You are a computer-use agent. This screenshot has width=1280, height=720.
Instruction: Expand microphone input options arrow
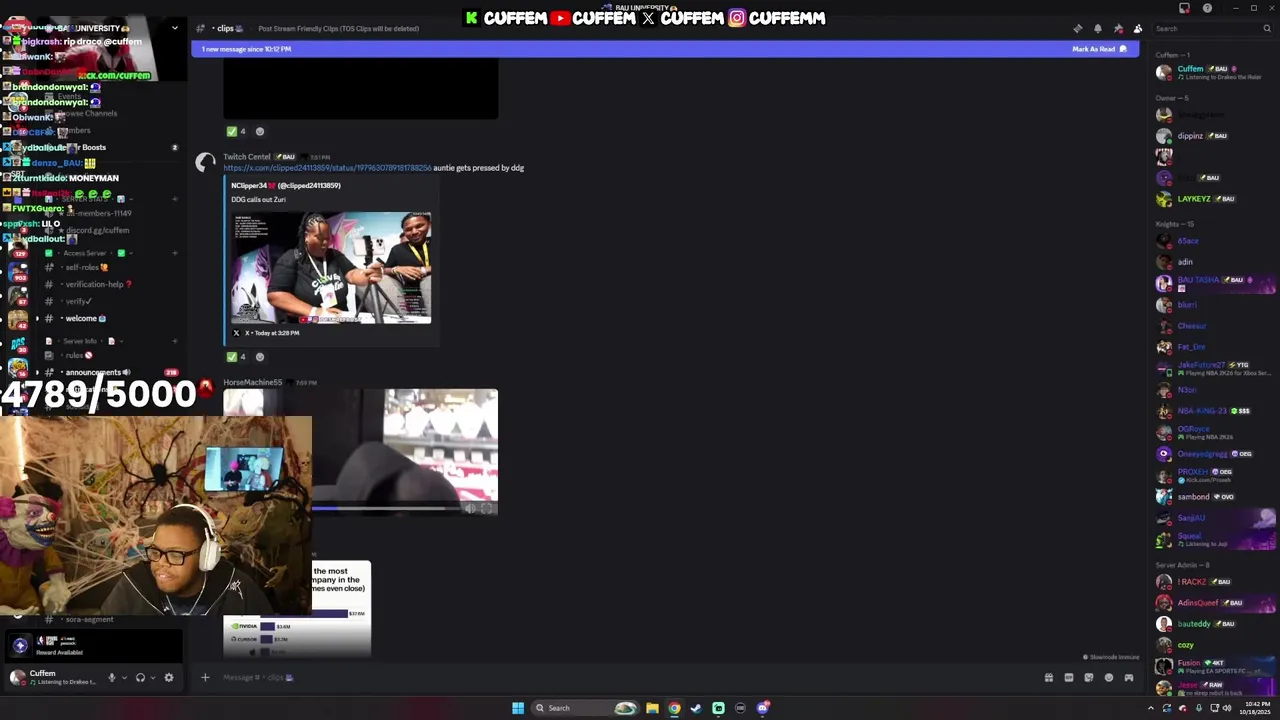(124, 677)
